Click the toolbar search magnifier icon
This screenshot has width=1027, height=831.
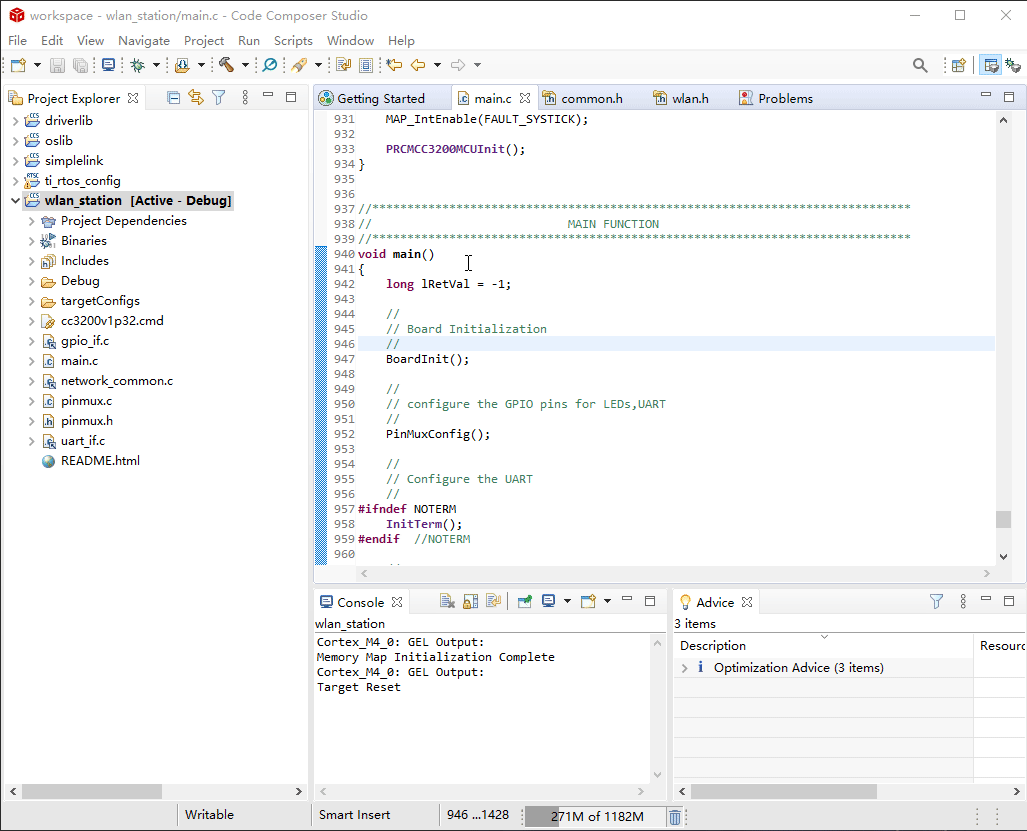pyautogui.click(x=920, y=65)
